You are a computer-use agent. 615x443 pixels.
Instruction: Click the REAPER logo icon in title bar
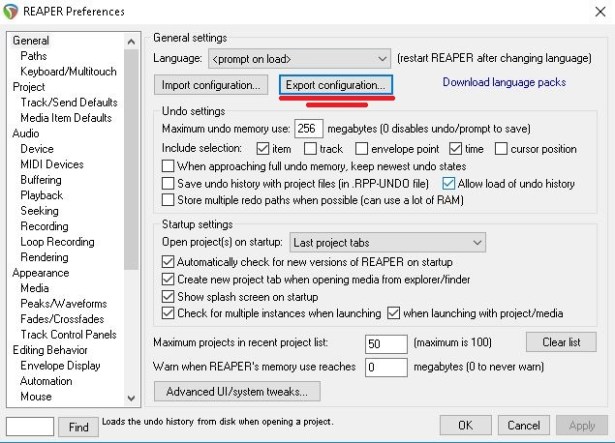point(12,11)
